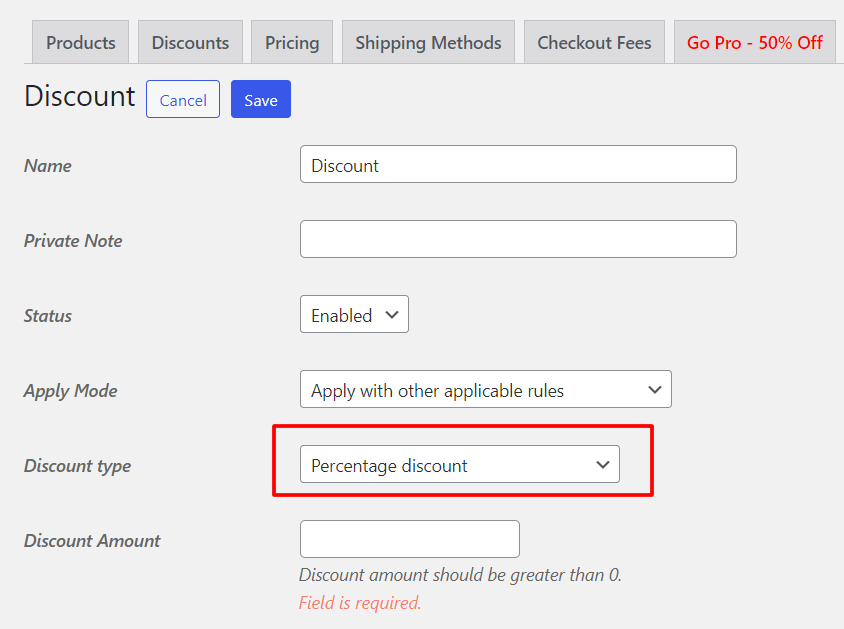Save the discount rule
The width and height of the screenshot is (844, 629).
[x=261, y=100]
